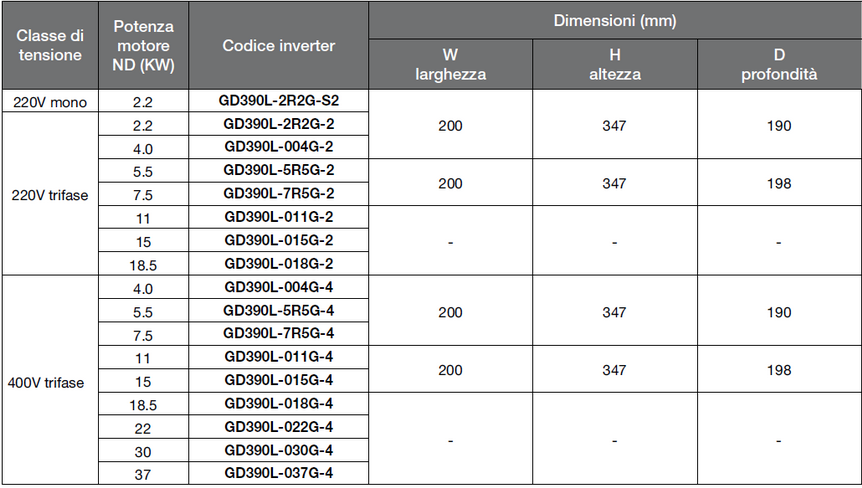Click the 'Dimensioni (mm)' header
The width and height of the screenshot is (862, 488).
(614, 20)
